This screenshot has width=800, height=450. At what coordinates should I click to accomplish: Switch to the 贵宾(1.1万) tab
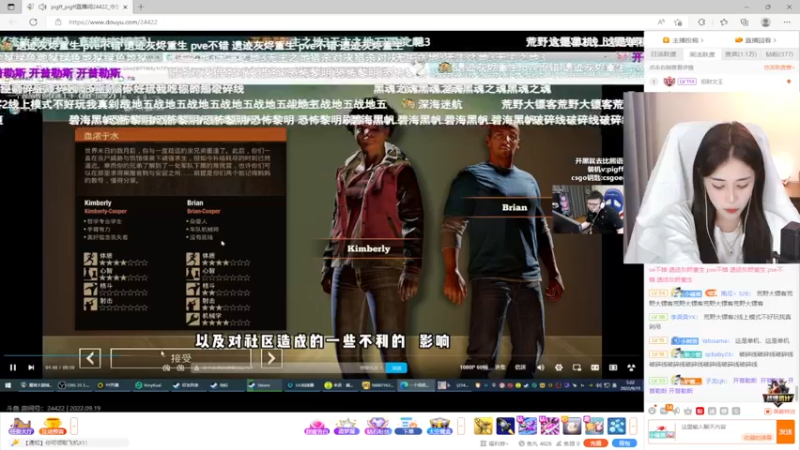[x=741, y=54]
